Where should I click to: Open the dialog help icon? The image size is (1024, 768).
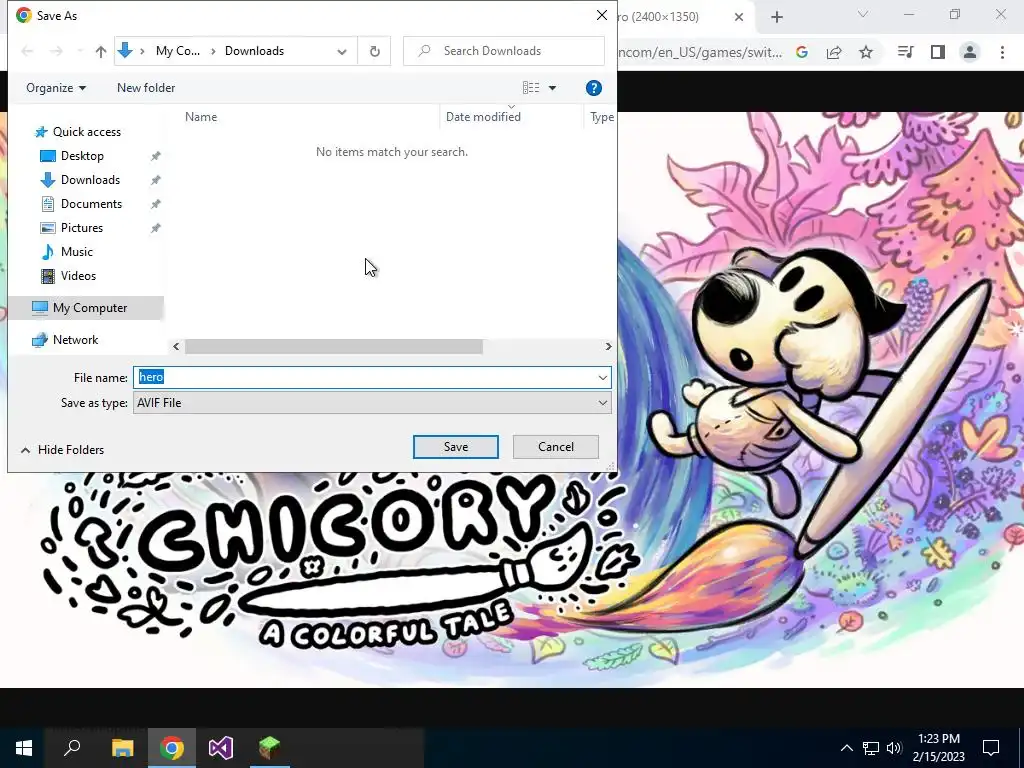coord(594,88)
